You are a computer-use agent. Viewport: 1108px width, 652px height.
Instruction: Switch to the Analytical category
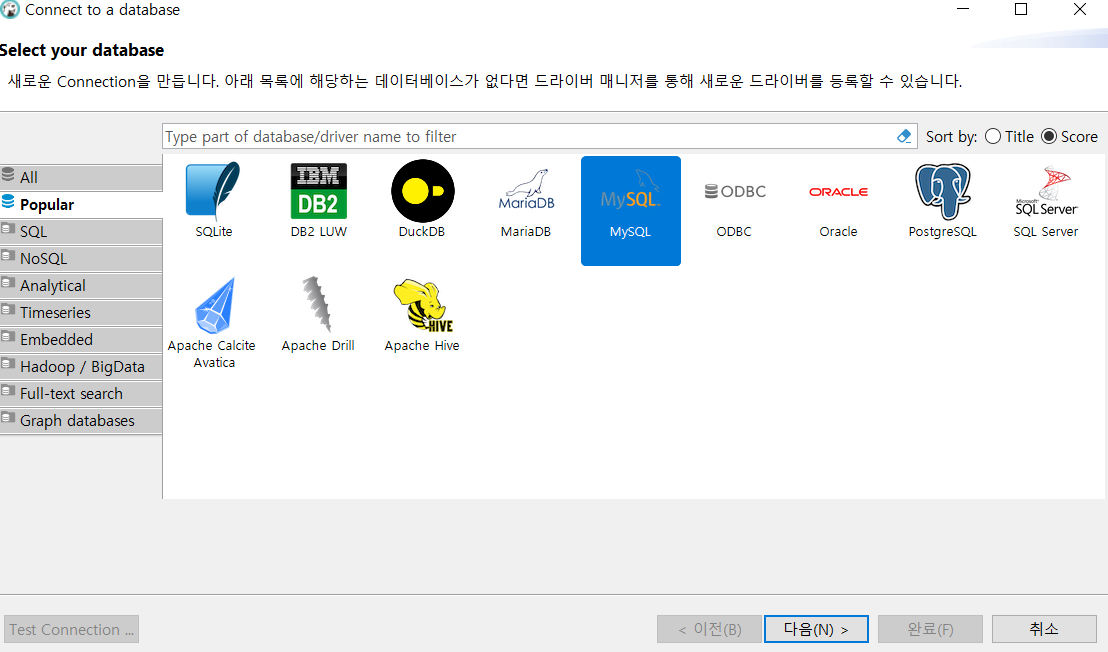point(81,285)
